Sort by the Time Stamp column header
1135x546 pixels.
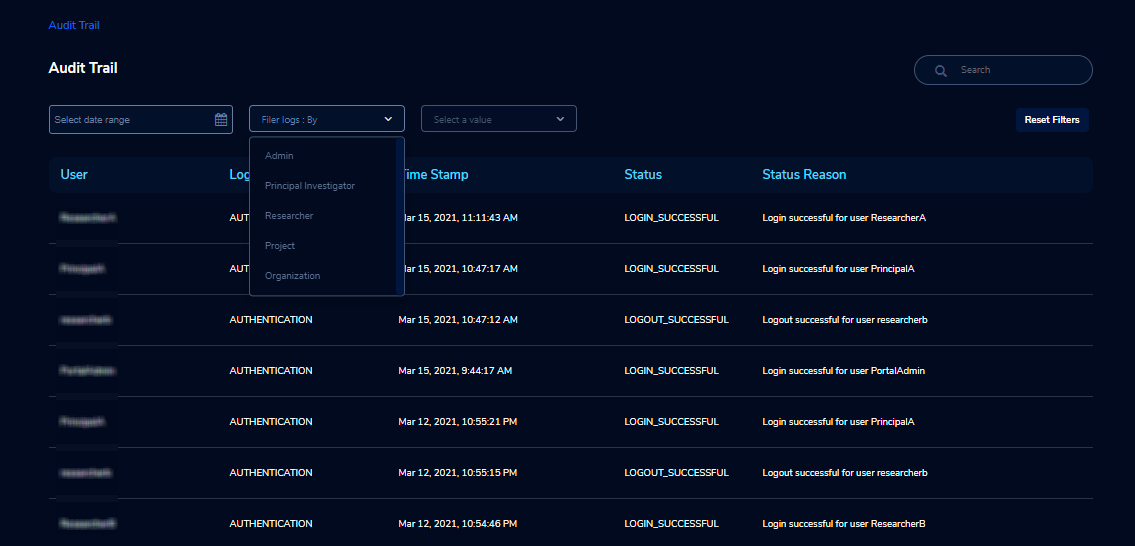tap(434, 175)
